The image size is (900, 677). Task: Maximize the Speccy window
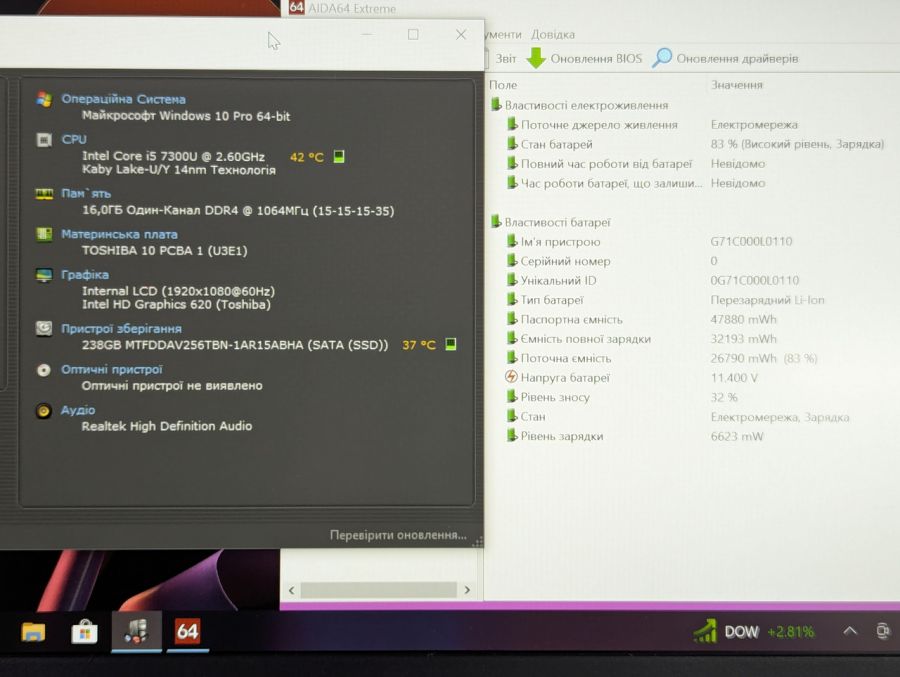[x=413, y=34]
